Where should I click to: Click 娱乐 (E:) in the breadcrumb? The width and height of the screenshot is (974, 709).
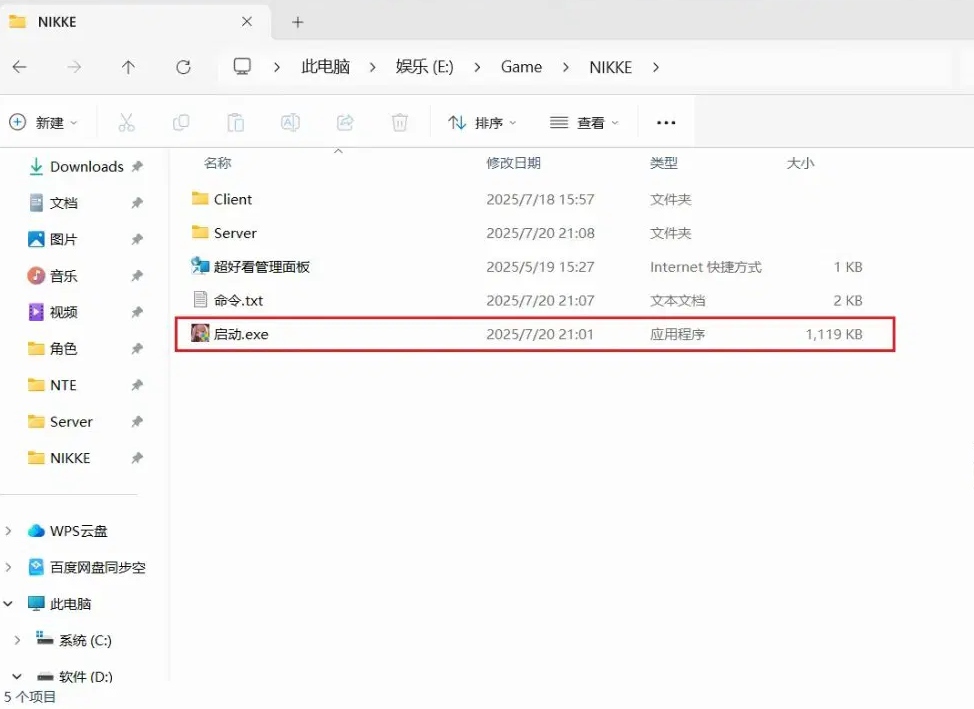click(424, 66)
